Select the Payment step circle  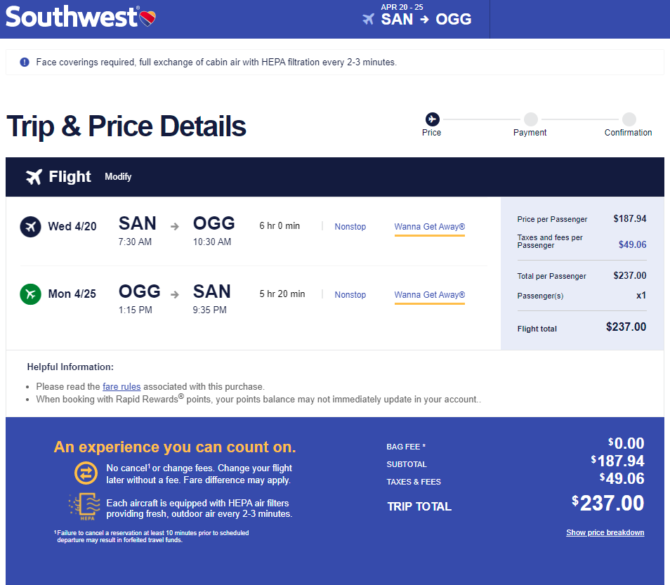[531, 119]
